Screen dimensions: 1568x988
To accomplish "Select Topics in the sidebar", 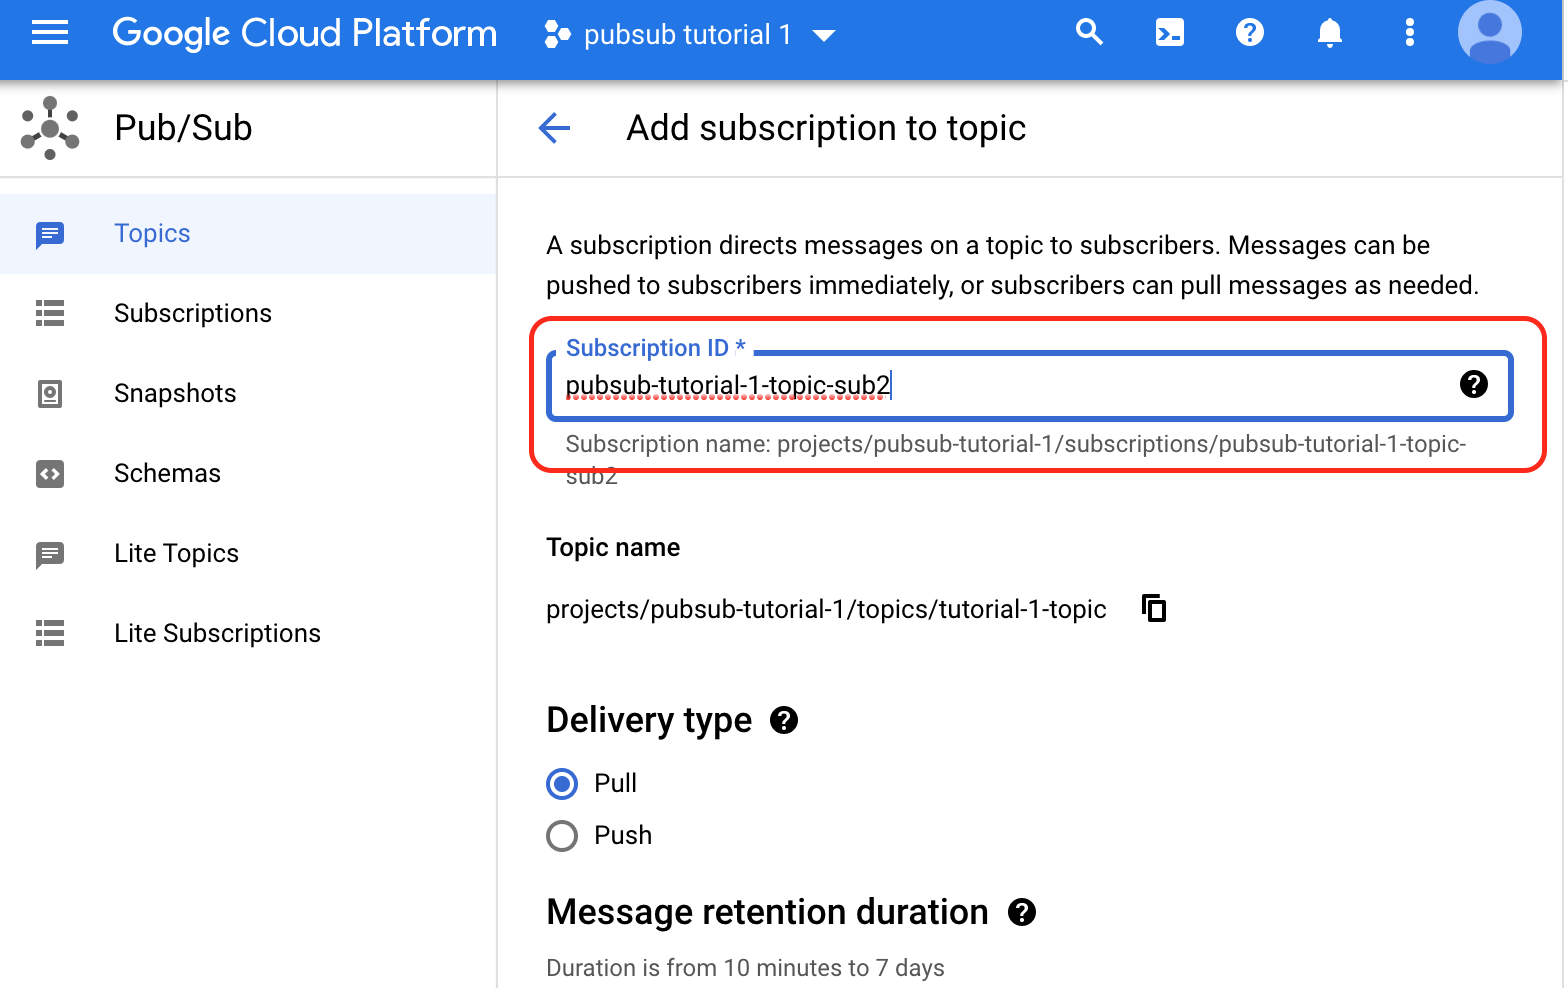I will pos(248,234).
